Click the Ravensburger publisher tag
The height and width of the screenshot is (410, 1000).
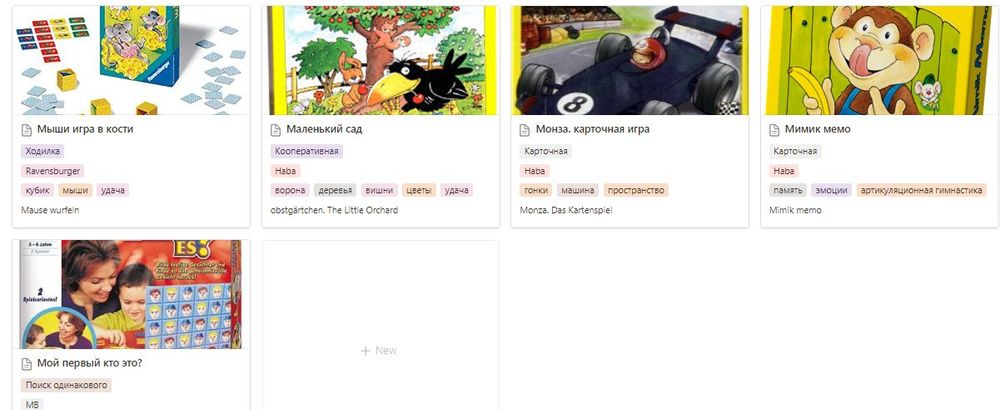point(52,171)
